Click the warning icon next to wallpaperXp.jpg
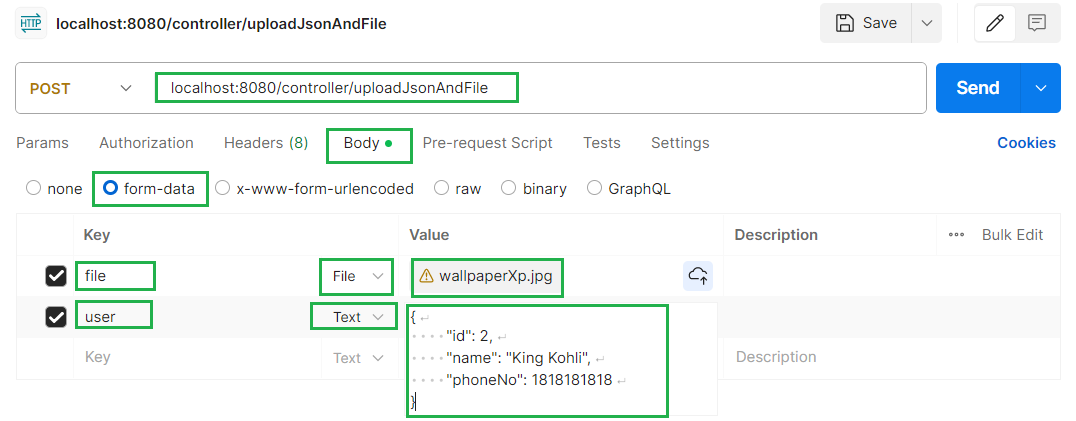Screen dimensions: 1076x421 tap(426, 276)
